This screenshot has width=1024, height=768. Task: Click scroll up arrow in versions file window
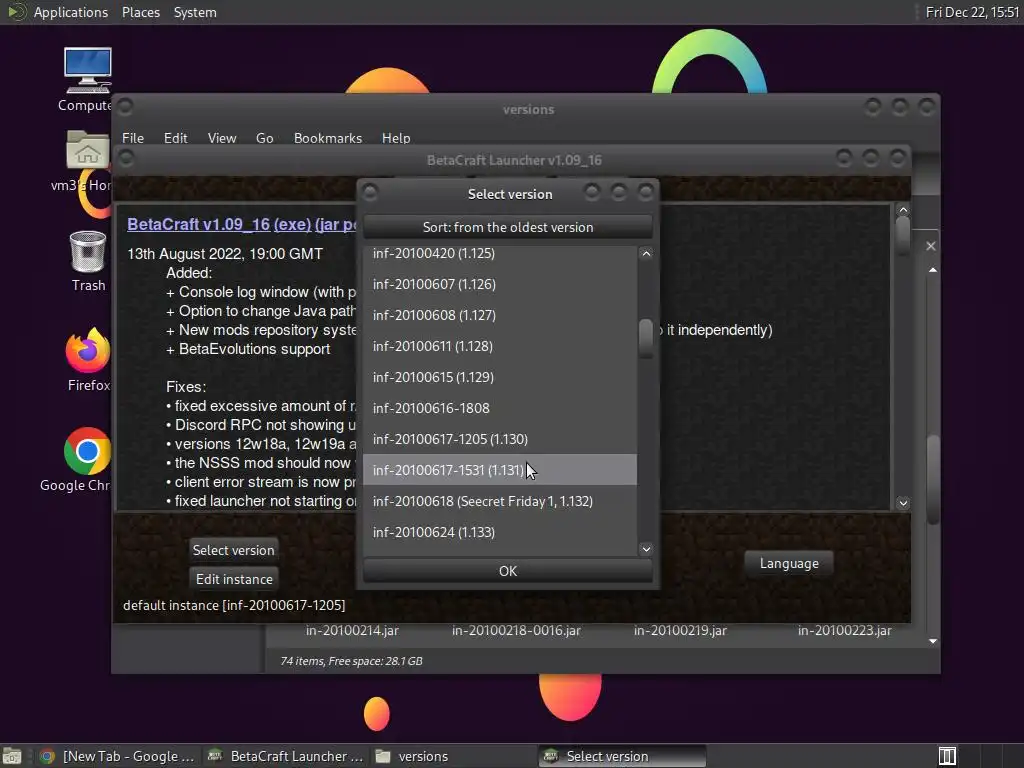(933, 270)
